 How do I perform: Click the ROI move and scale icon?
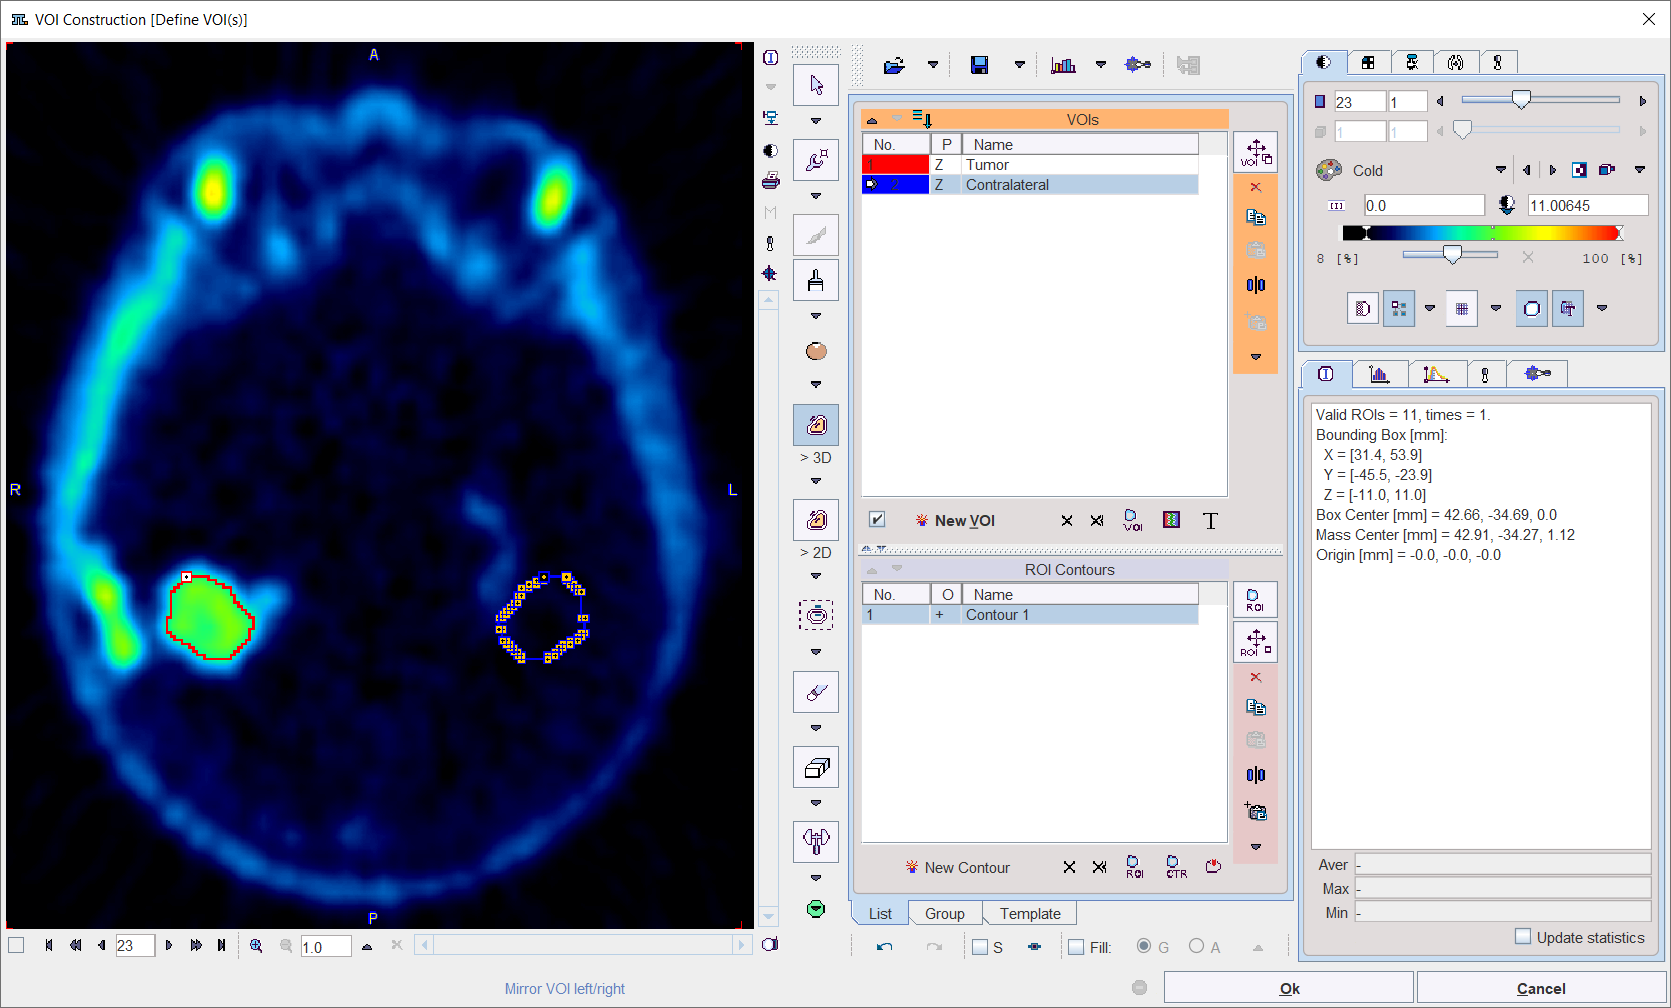[x=1256, y=643]
